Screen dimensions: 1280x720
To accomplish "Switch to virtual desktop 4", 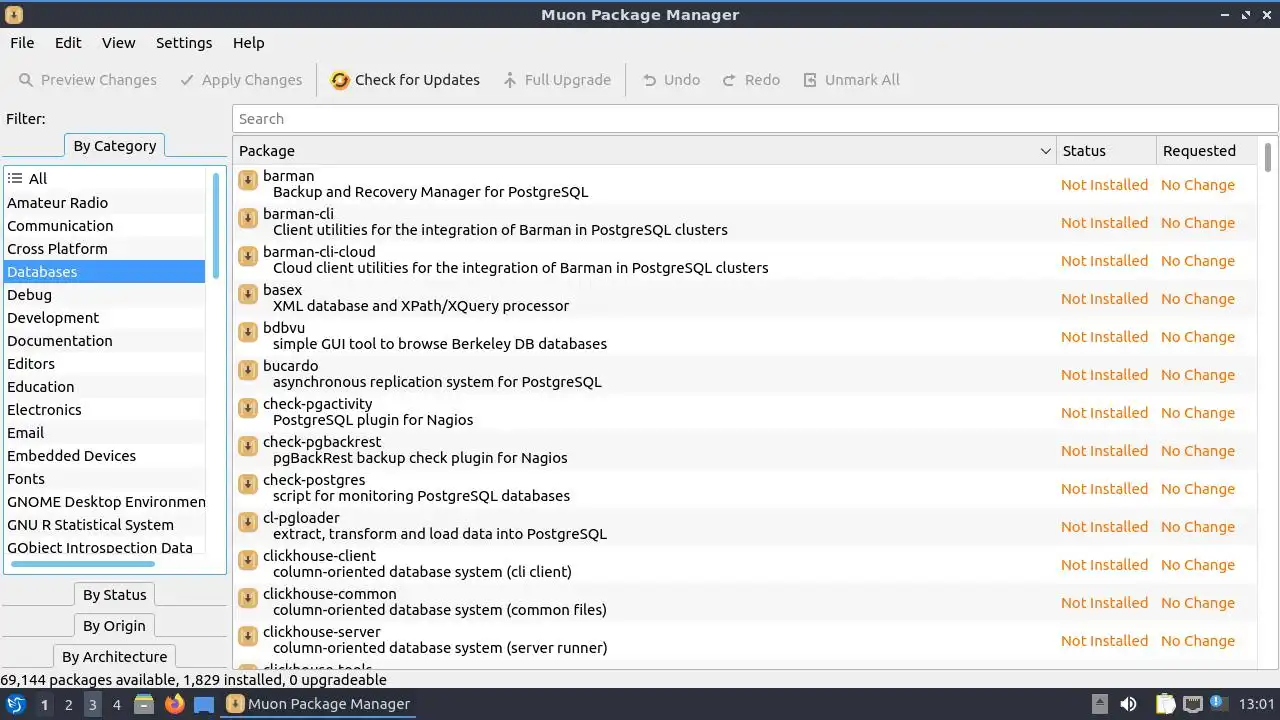I will (x=116, y=704).
